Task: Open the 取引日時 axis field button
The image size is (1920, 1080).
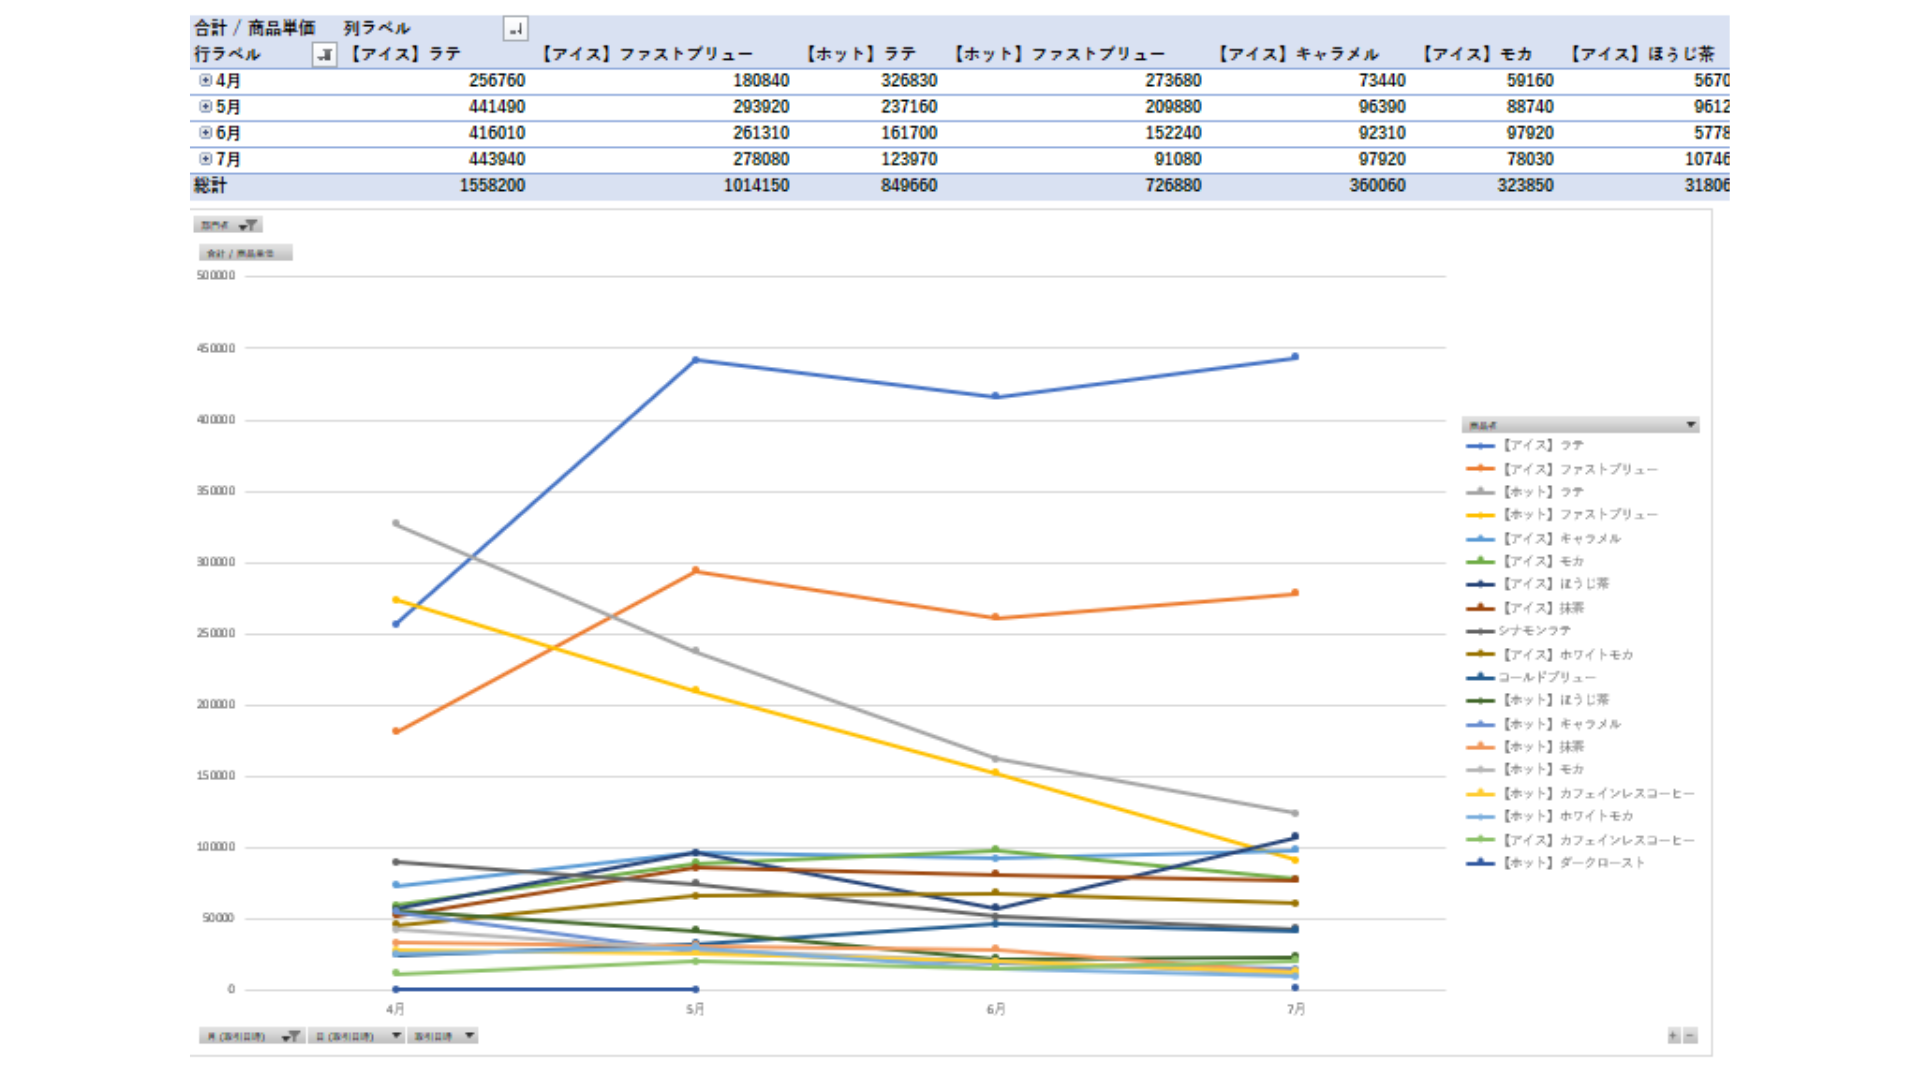Action: 443,1036
